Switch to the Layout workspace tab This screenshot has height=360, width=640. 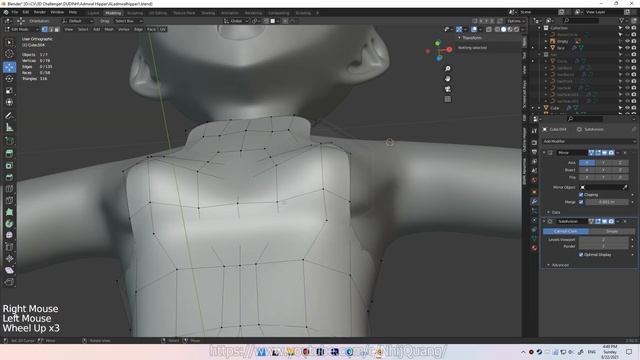click(93, 13)
